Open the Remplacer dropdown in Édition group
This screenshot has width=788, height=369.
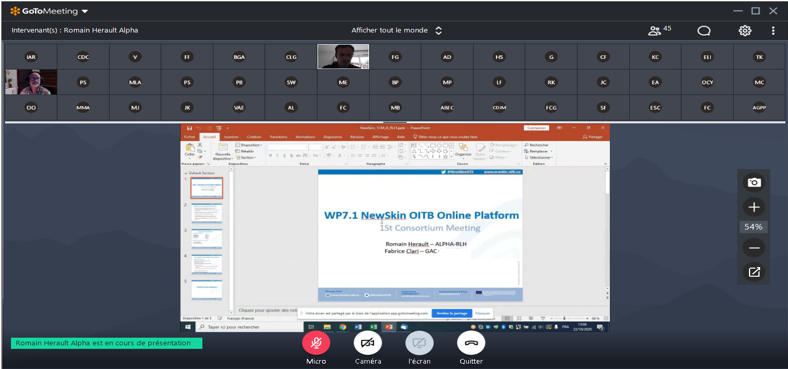point(538,151)
